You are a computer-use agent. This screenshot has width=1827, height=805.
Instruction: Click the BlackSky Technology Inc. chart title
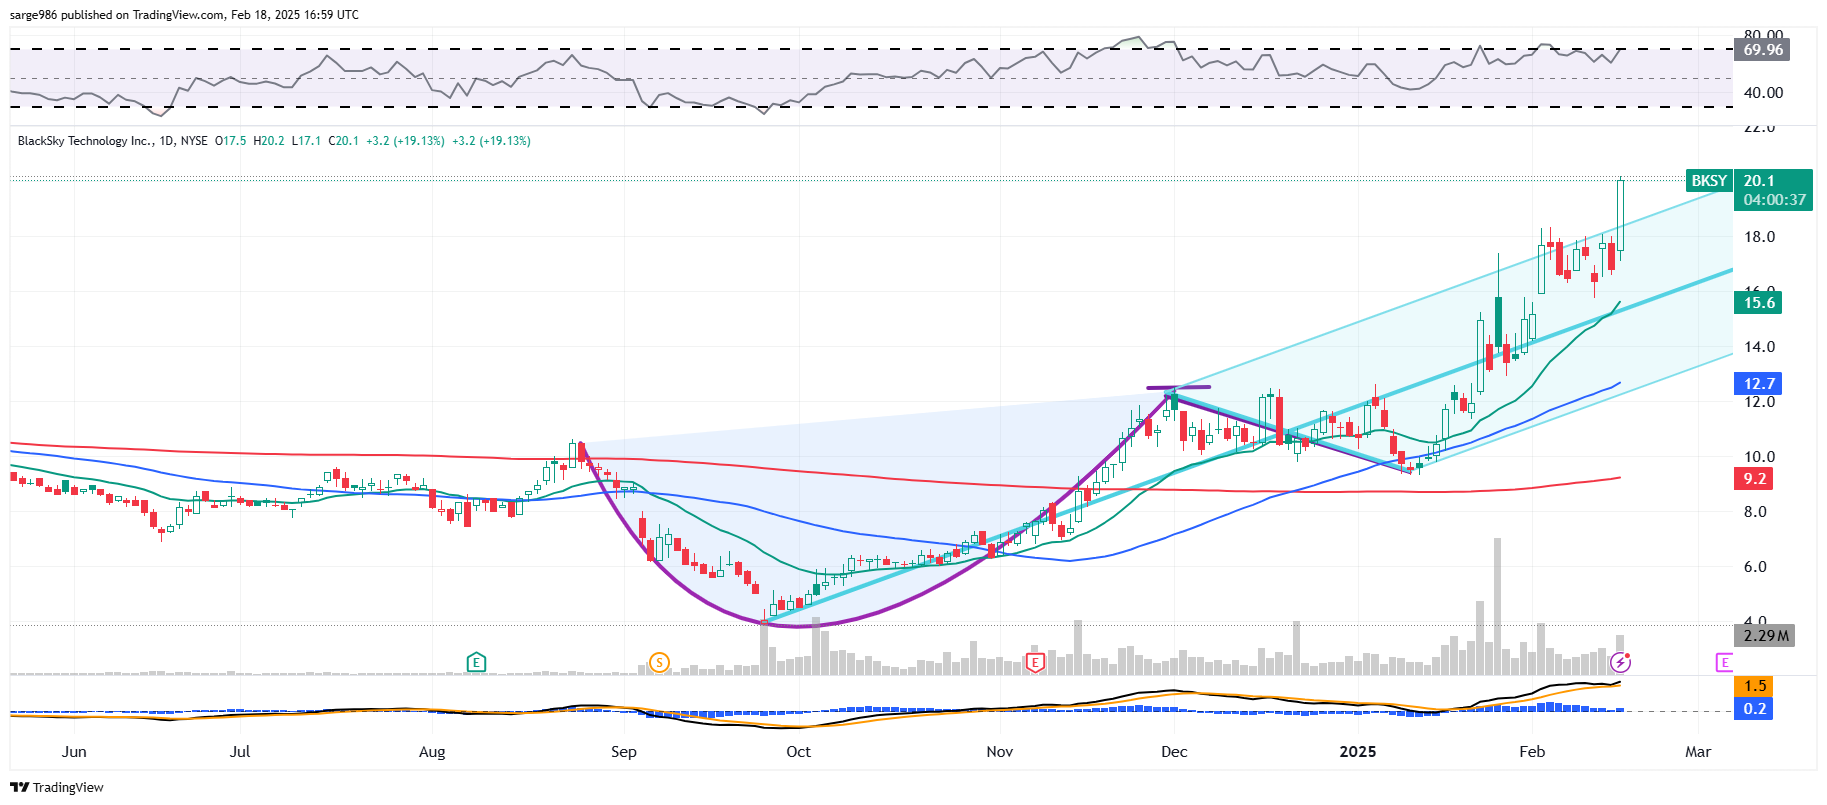86,141
